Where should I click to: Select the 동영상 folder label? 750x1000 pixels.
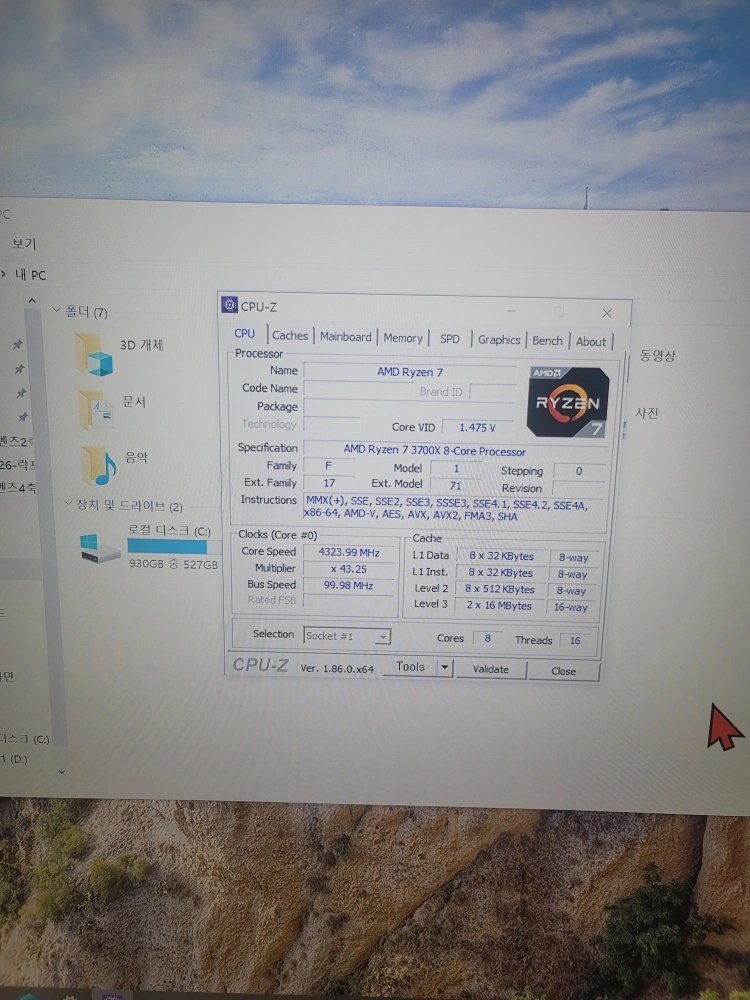tap(658, 356)
